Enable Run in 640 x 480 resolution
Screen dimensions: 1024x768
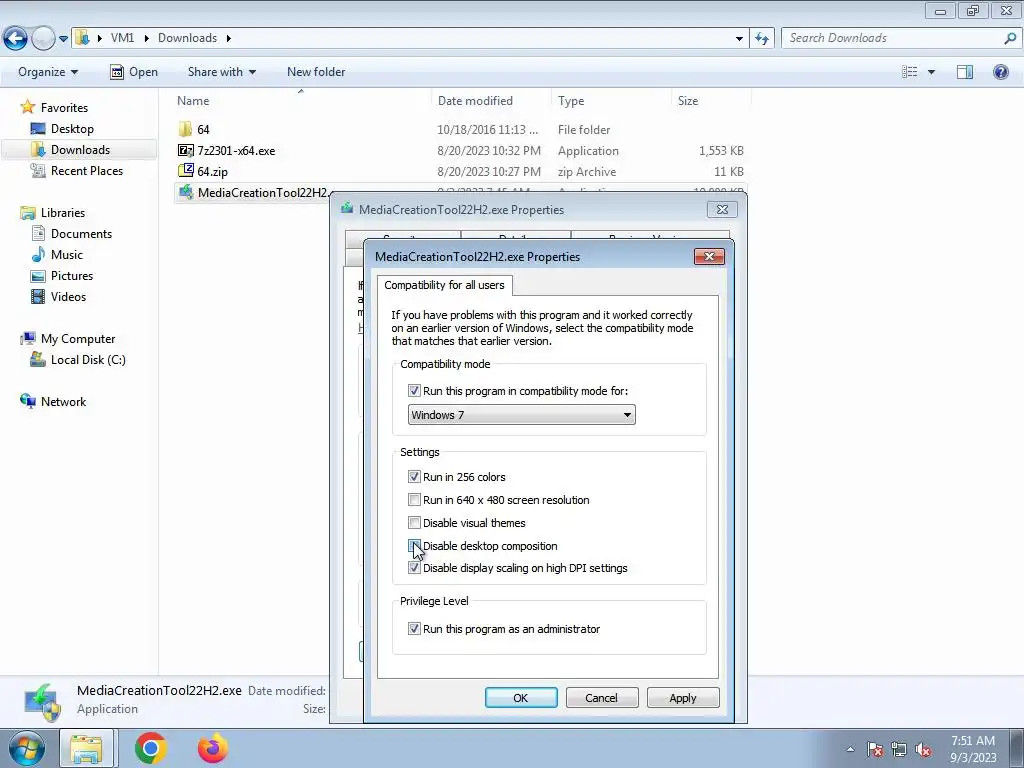click(414, 500)
